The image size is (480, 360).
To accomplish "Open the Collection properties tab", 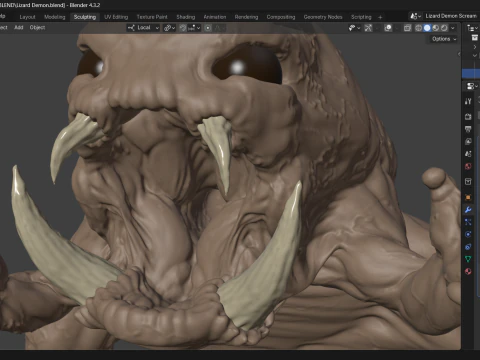I will click(468, 182).
